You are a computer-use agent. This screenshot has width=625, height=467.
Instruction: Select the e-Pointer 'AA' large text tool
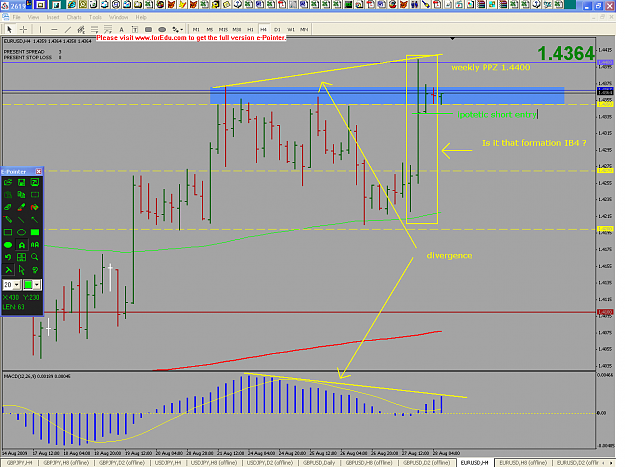pyautogui.click(x=35, y=245)
